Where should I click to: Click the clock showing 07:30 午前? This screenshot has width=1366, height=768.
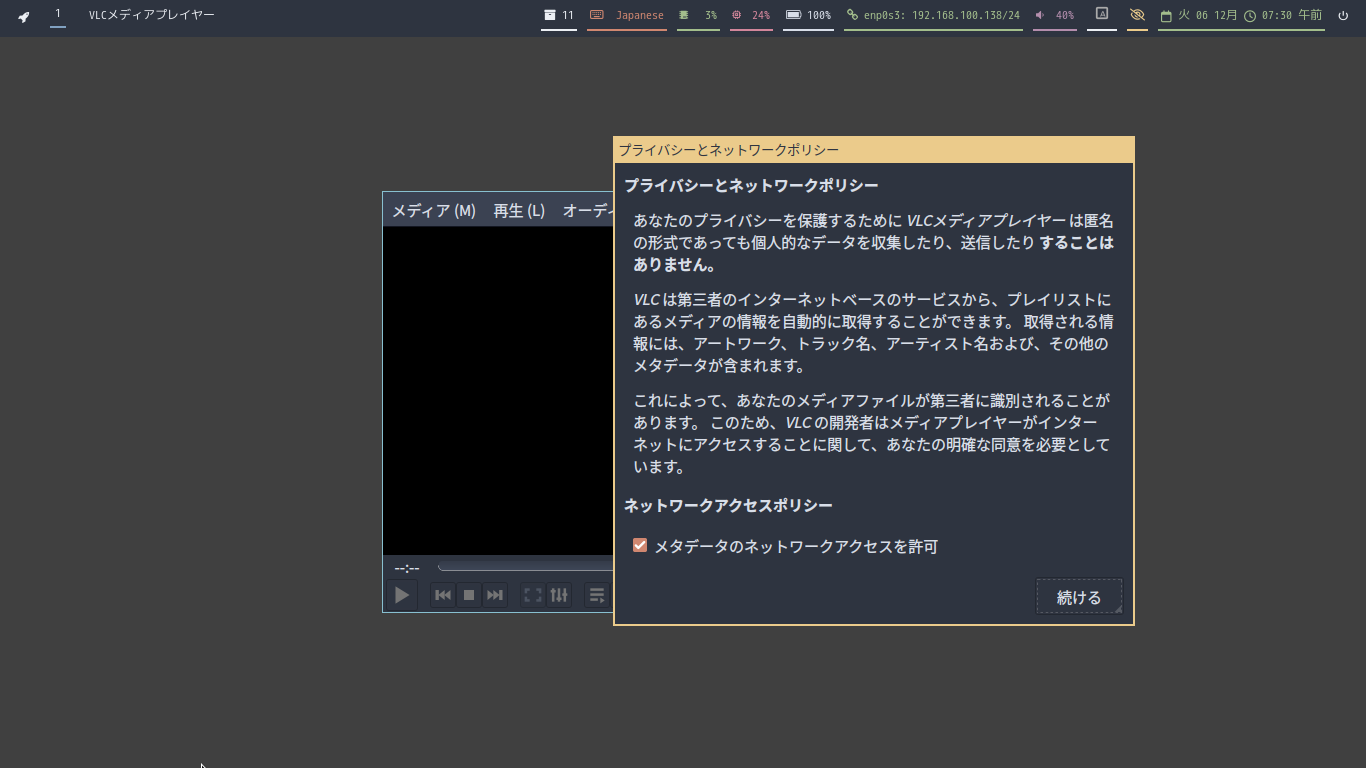click(1283, 15)
